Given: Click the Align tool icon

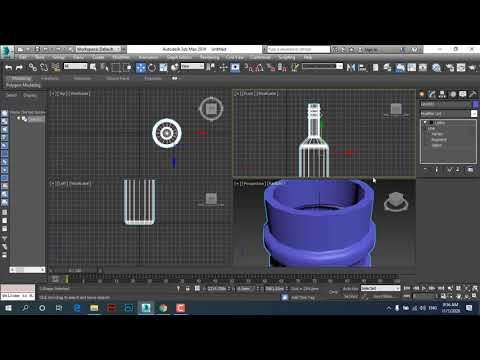Looking at the screenshot, I should [362, 68].
